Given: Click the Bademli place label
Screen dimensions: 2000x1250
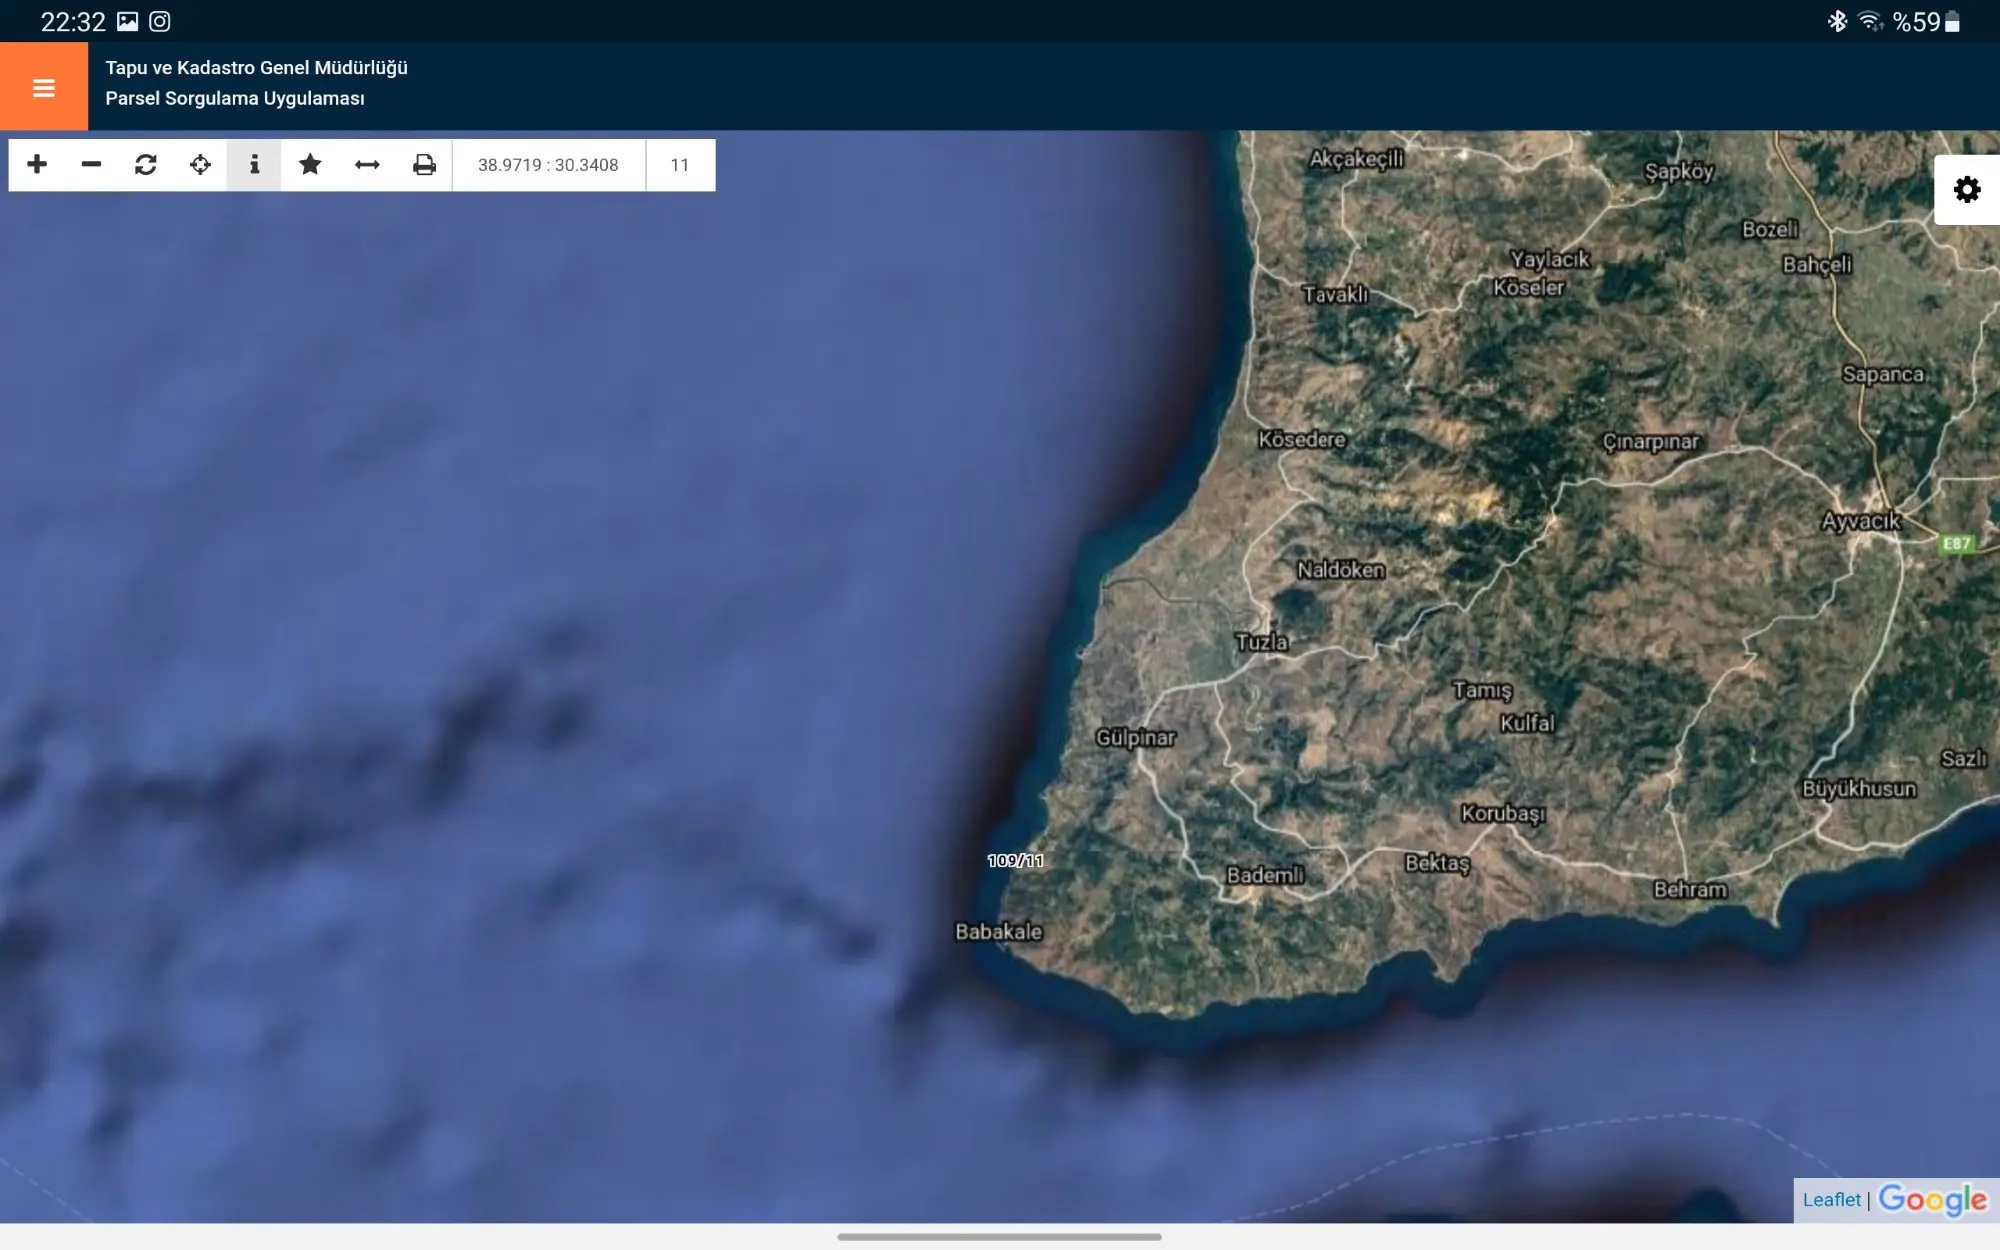Looking at the screenshot, I should coord(1265,875).
